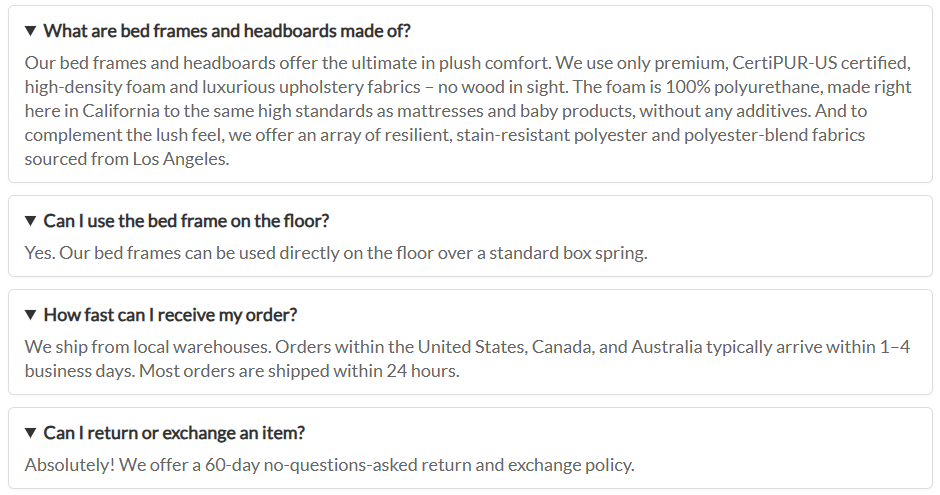Click heading text 'How fast can I receive my order?'

coord(170,315)
